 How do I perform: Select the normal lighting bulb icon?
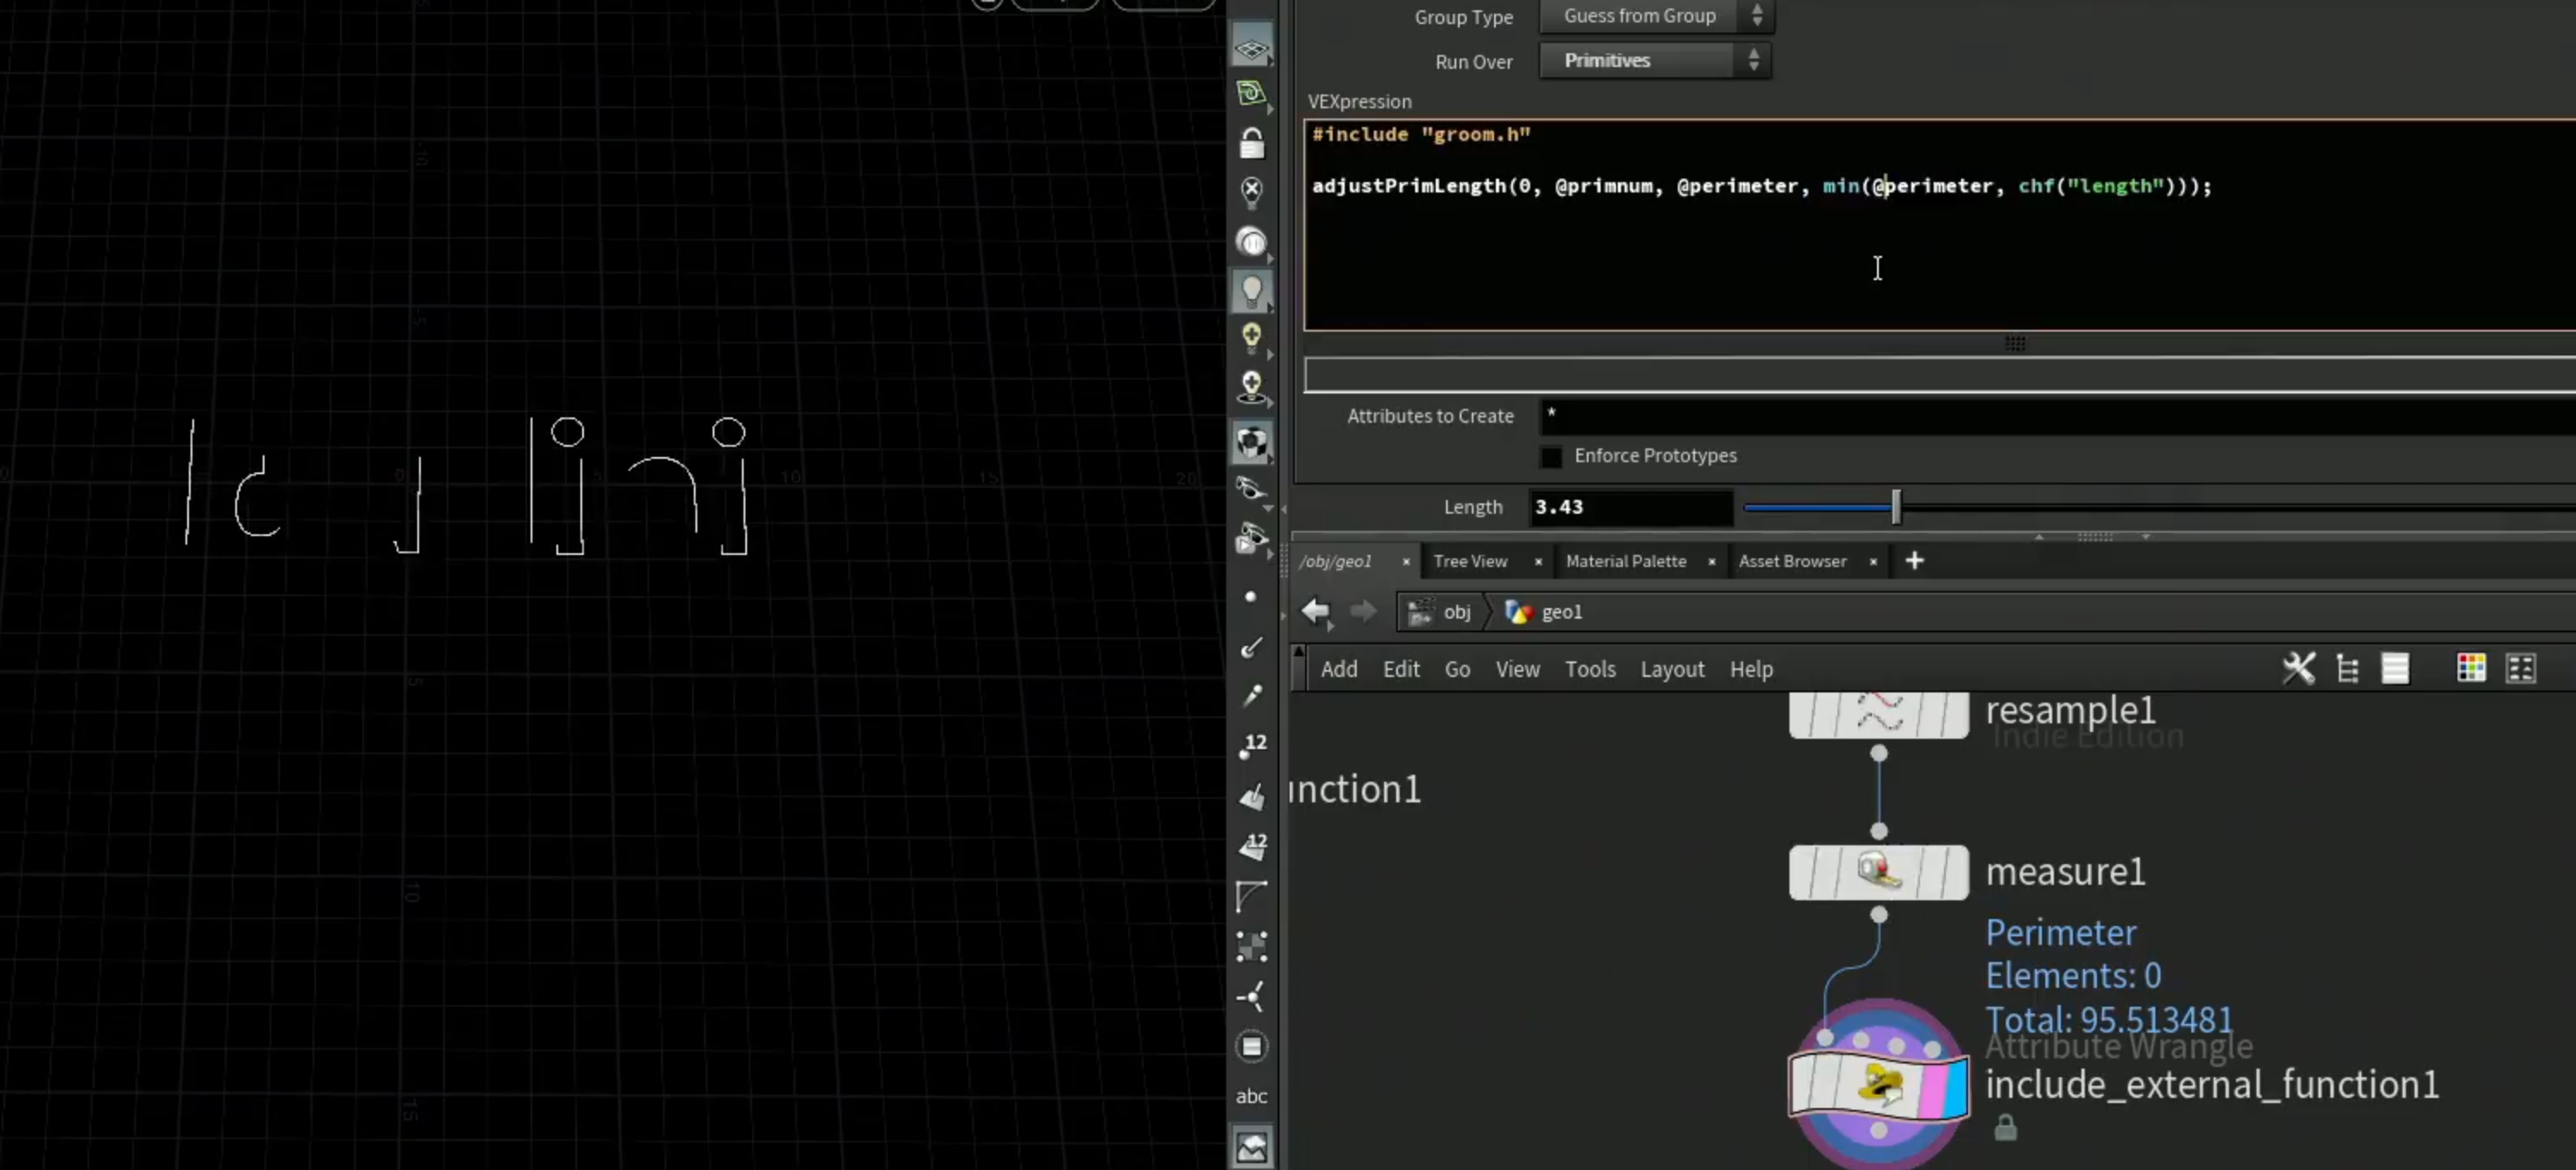point(1251,291)
